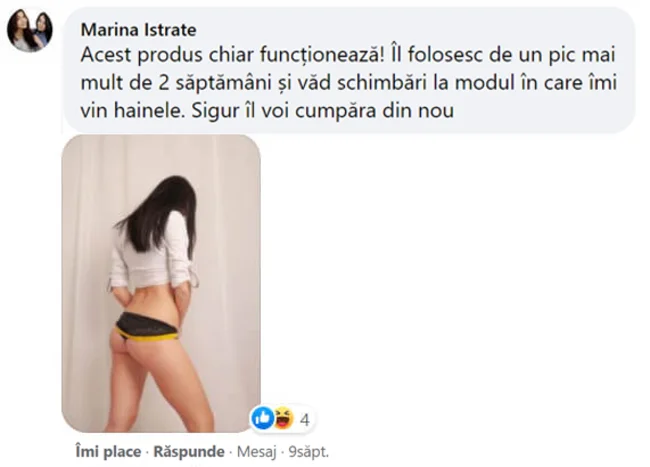The image size is (650, 467).
Task: Click the text line starting 'mult de 2 săptămâni'
Action: pos(349,83)
